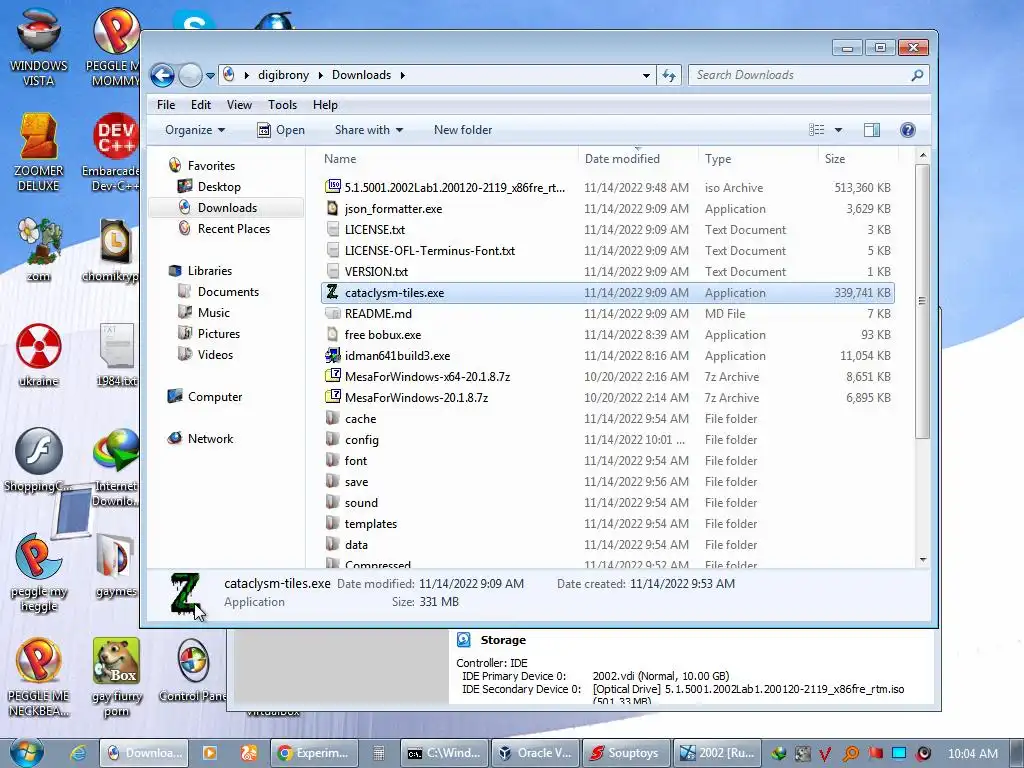Screen dimensions: 1024x768
Task: Go back using the Explorer back arrow
Action: tap(162, 76)
